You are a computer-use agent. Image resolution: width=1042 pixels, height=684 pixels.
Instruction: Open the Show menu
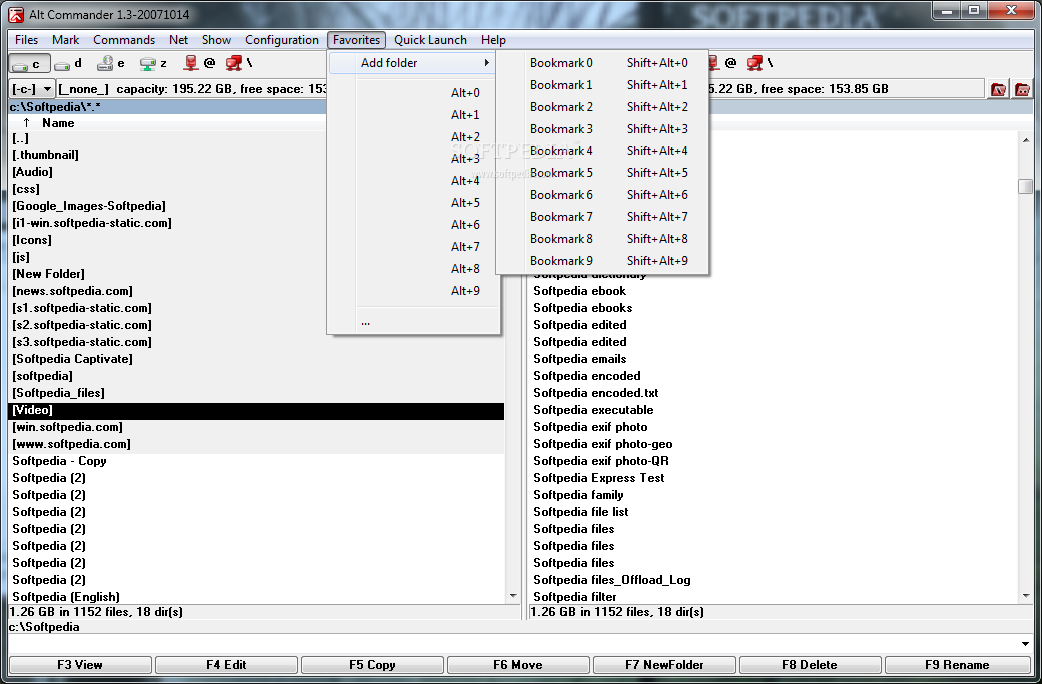pyautogui.click(x=216, y=40)
